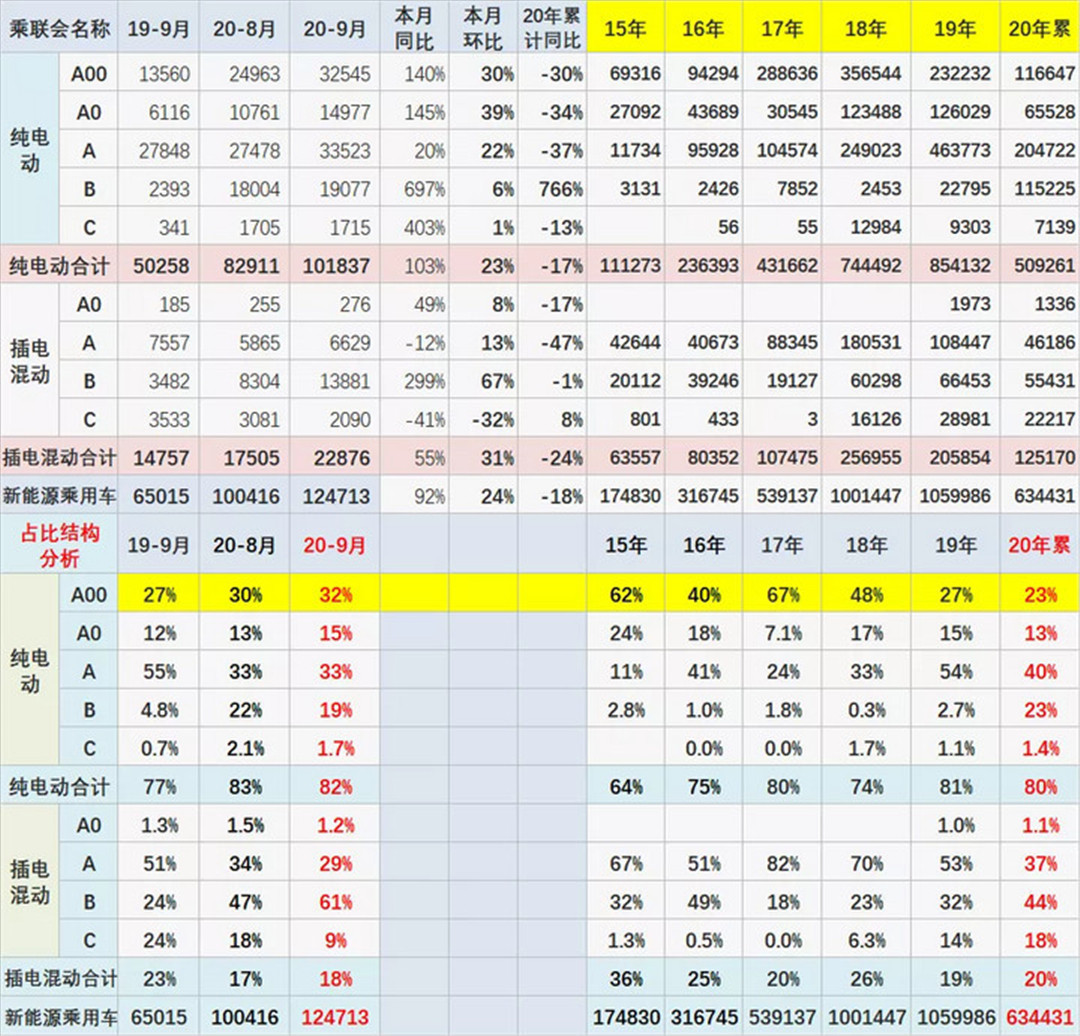Click the red 占比结构分析 heading cell
1080x1036 pixels.
tap(59, 545)
